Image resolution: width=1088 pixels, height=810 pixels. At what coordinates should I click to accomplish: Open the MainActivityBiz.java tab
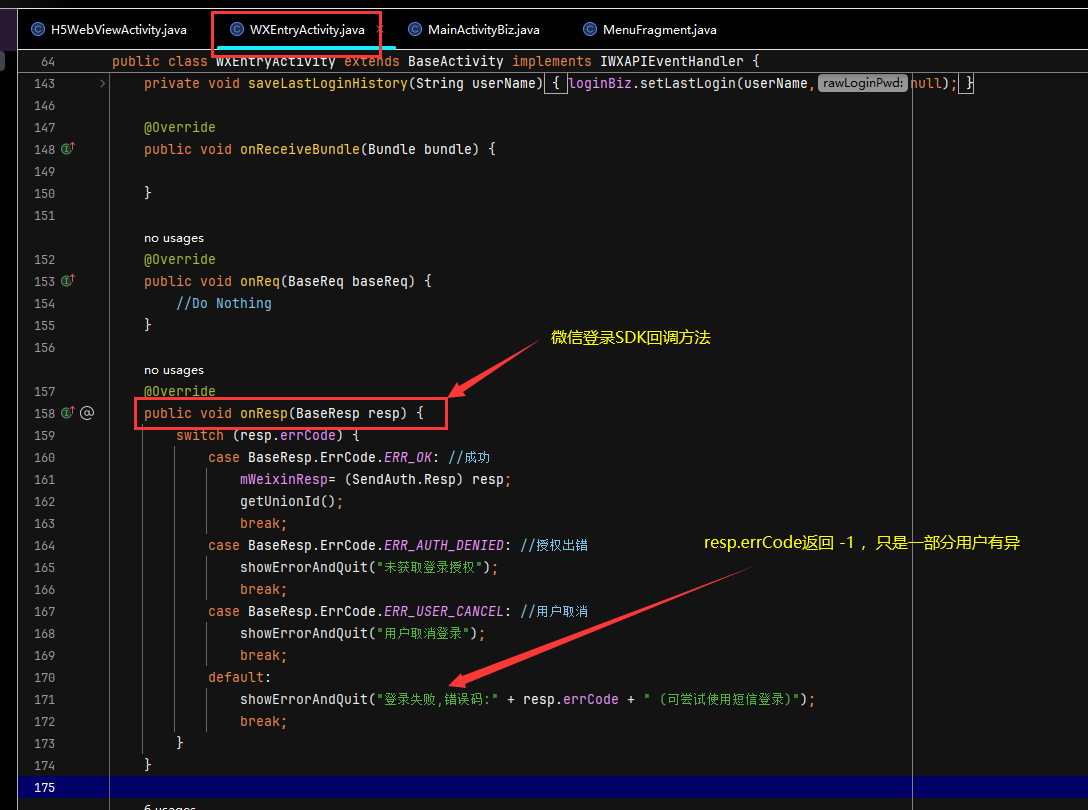pyautogui.click(x=474, y=29)
